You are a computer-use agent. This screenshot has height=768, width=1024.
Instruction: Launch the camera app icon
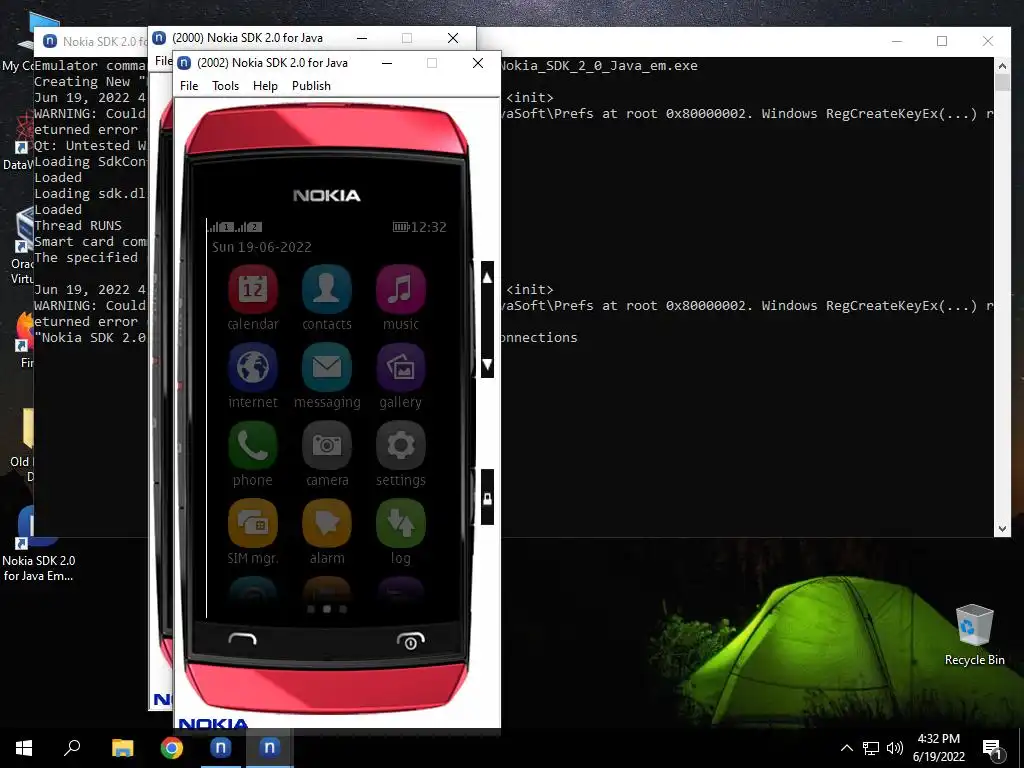pyautogui.click(x=327, y=445)
